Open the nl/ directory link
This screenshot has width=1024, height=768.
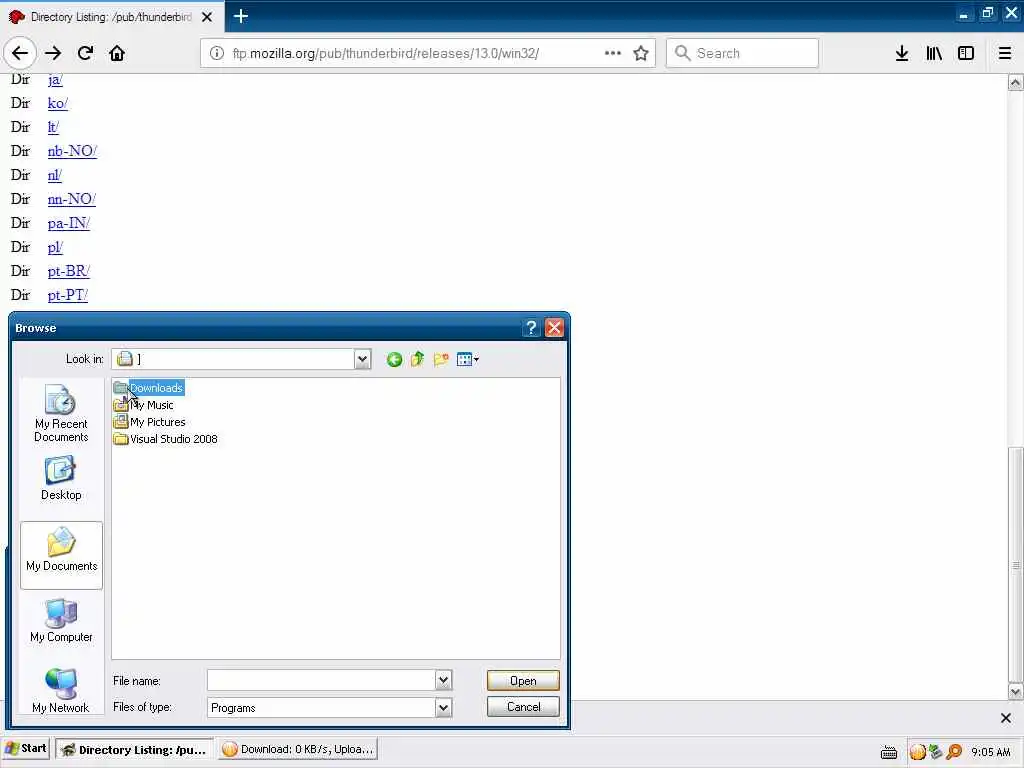point(54,175)
